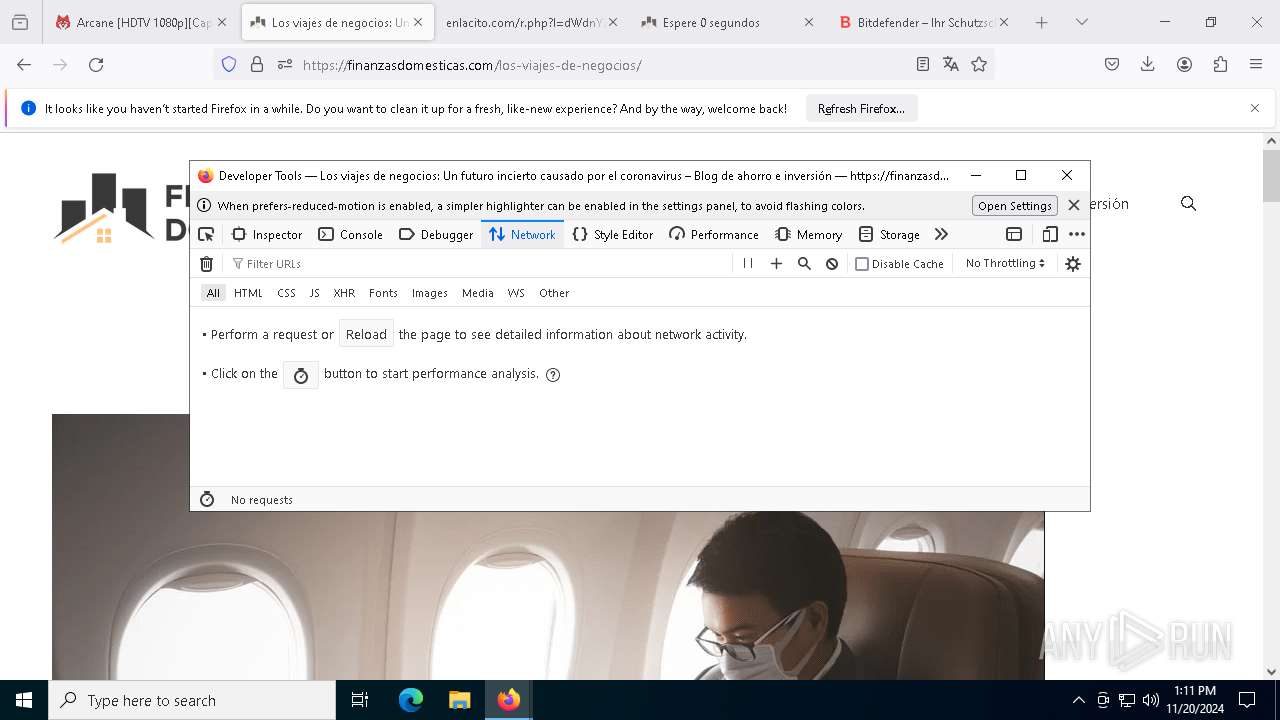Open the Network settings gear menu

(1073, 264)
